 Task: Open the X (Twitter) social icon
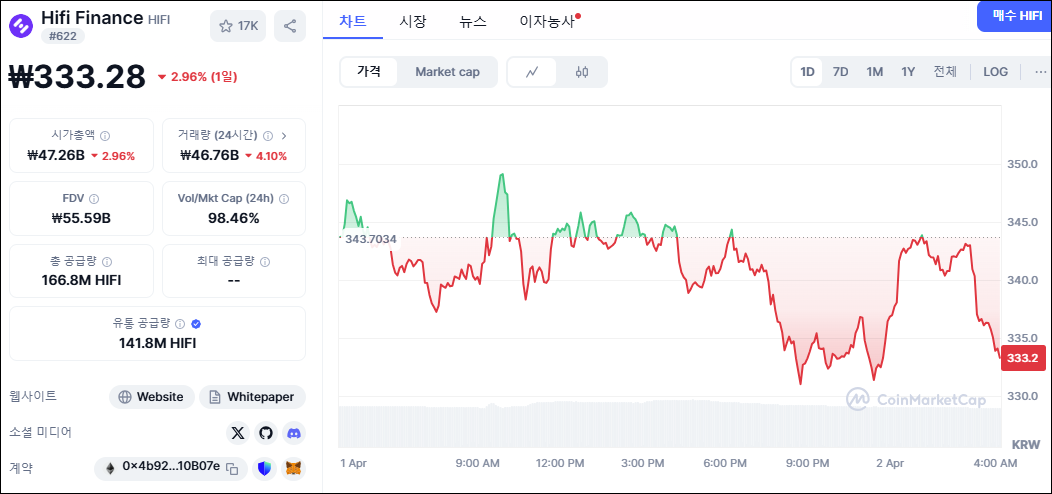tap(238, 433)
